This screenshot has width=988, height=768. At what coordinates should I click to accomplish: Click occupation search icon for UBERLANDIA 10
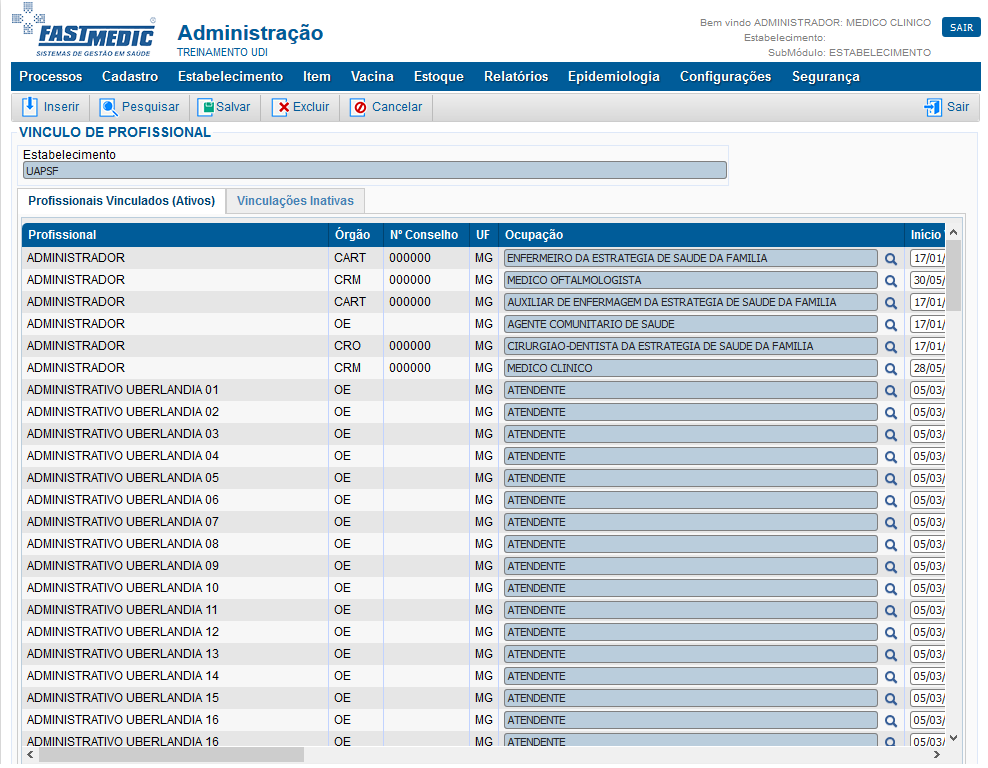pyautogui.click(x=890, y=589)
